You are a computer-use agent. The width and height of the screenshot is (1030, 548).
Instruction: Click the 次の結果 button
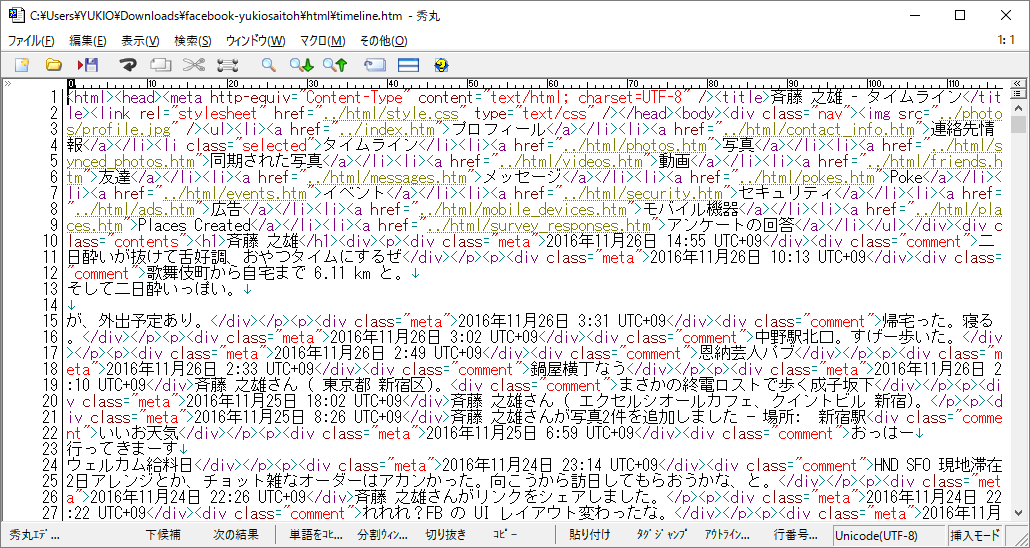pos(235,535)
